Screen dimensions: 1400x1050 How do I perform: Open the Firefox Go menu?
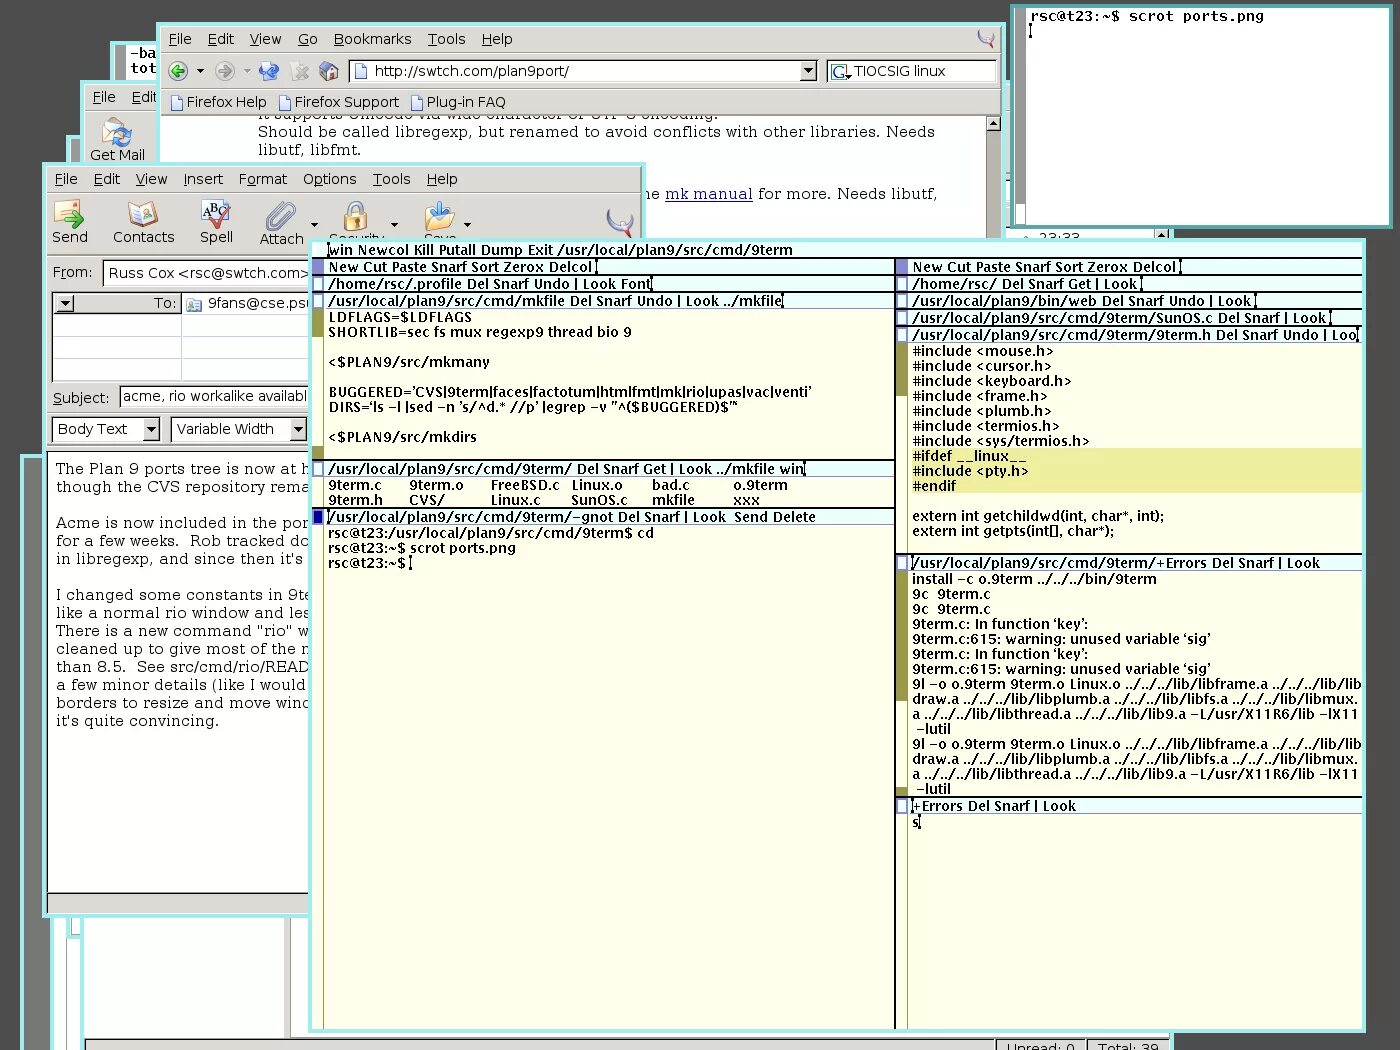[x=308, y=39]
